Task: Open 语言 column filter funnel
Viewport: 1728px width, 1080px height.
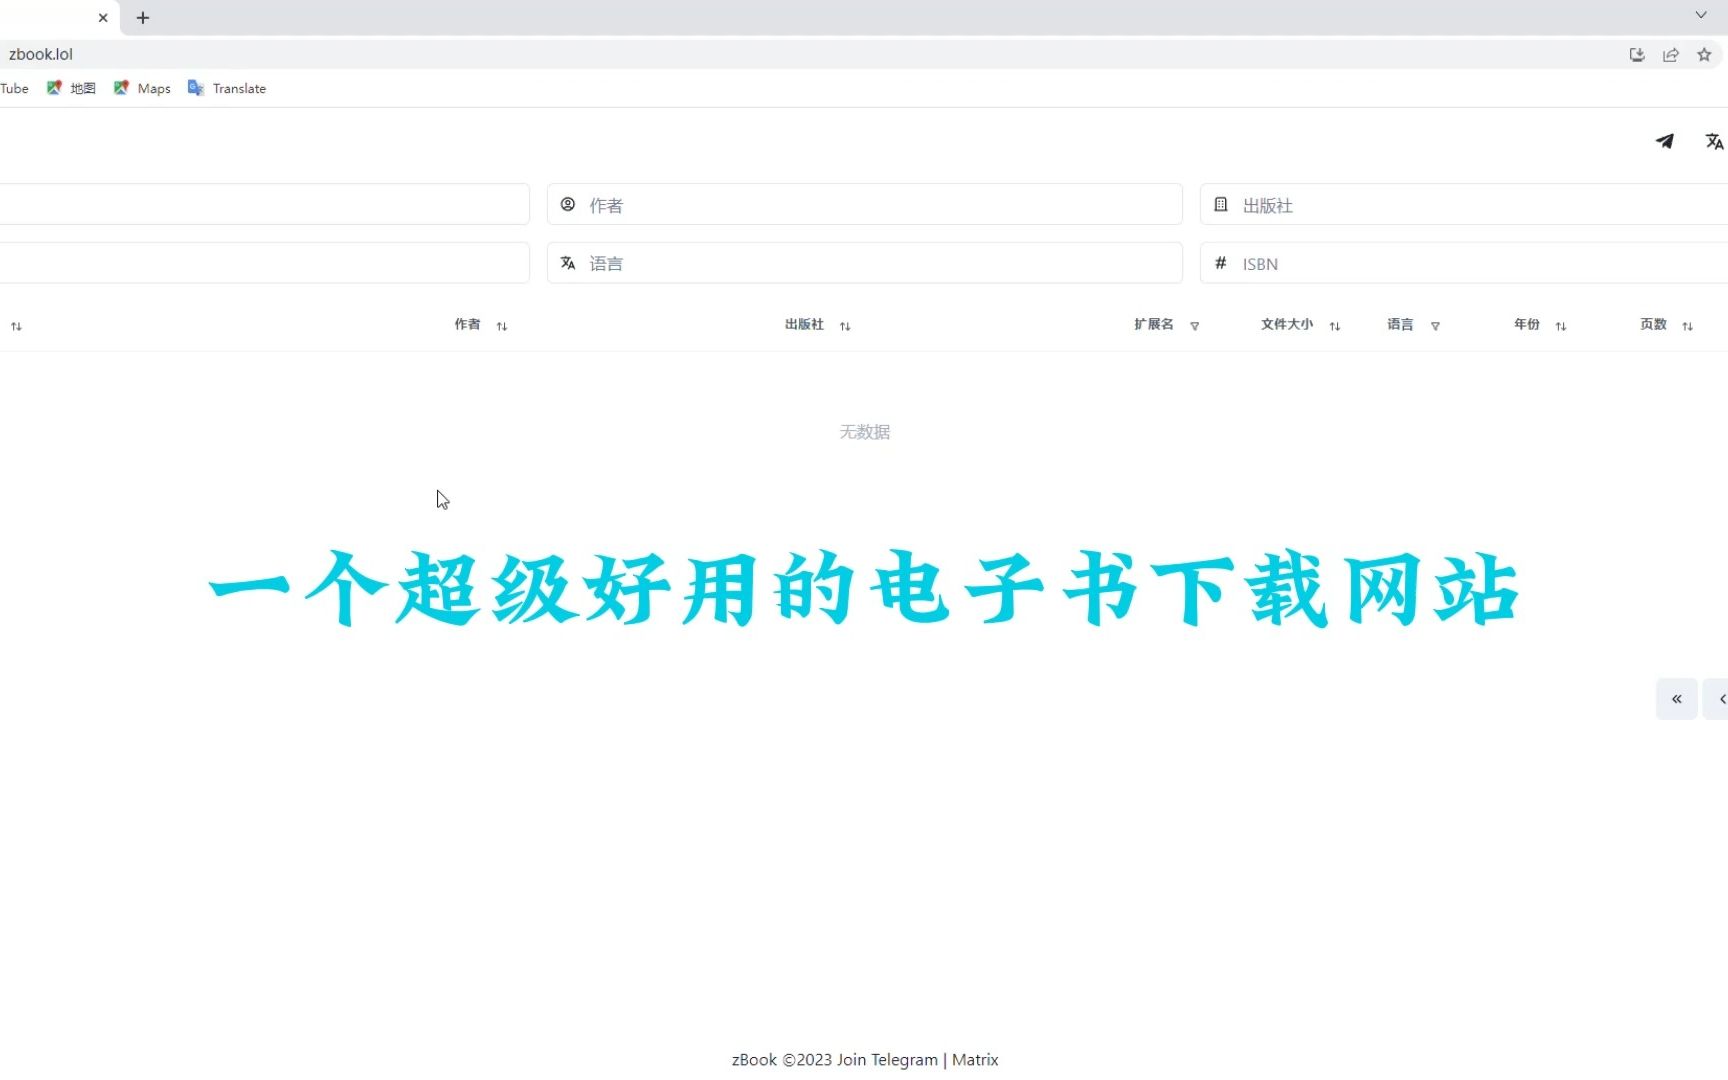Action: pyautogui.click(x=1435, y=326)
